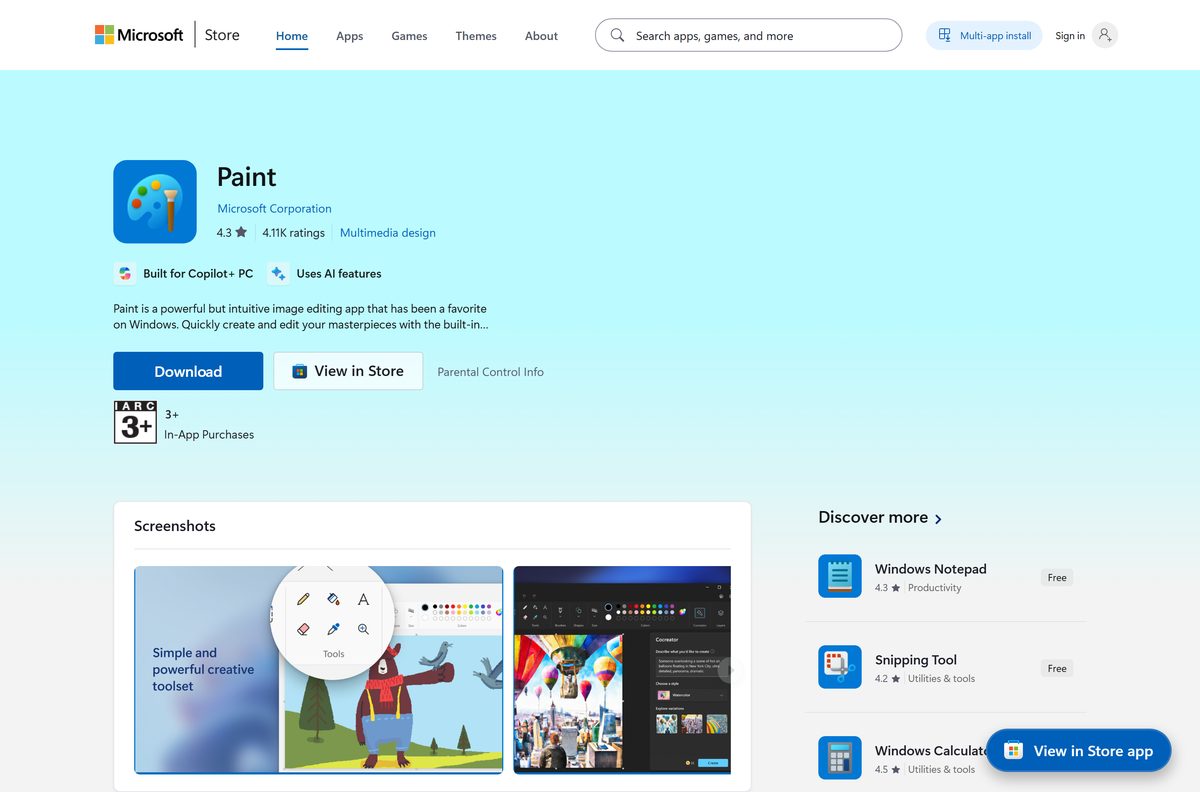The image size is (1200, 792).
Task: Click the Productivity category under Windows Notepad
Action: [x=935, y=588]
